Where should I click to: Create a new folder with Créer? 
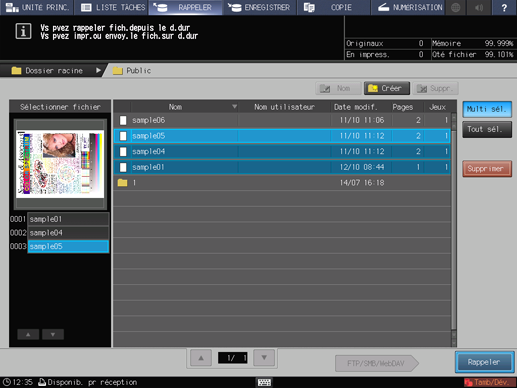click(387, 88)
